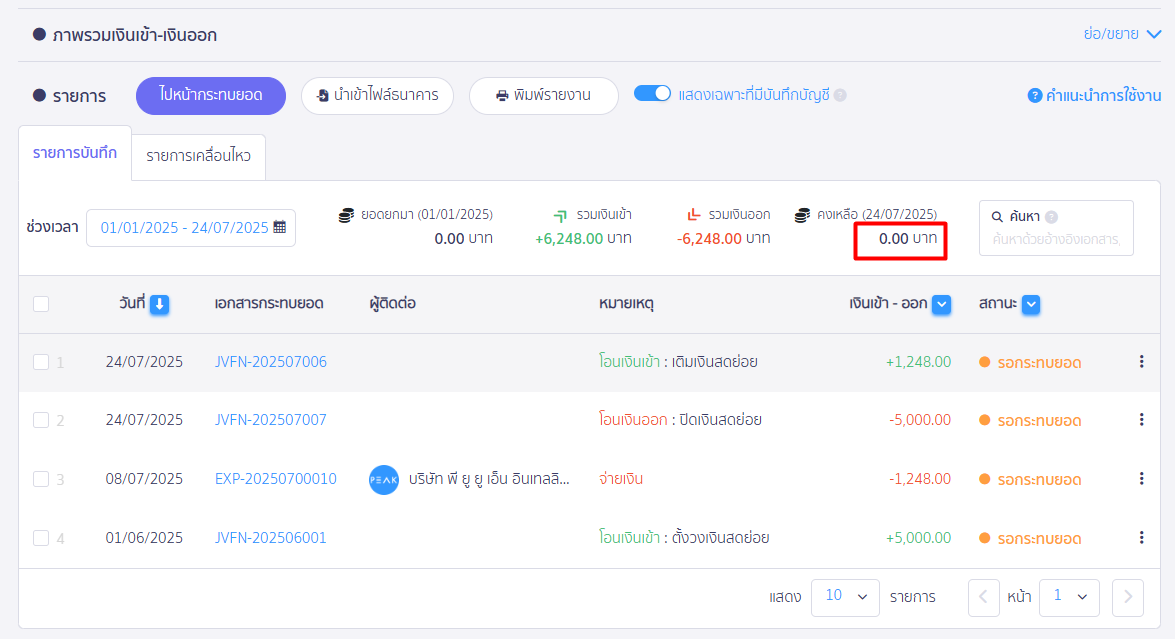Open document link JVFN-202506001
Viewport: 1175px width, 639px height.
(x=271, y=538)
